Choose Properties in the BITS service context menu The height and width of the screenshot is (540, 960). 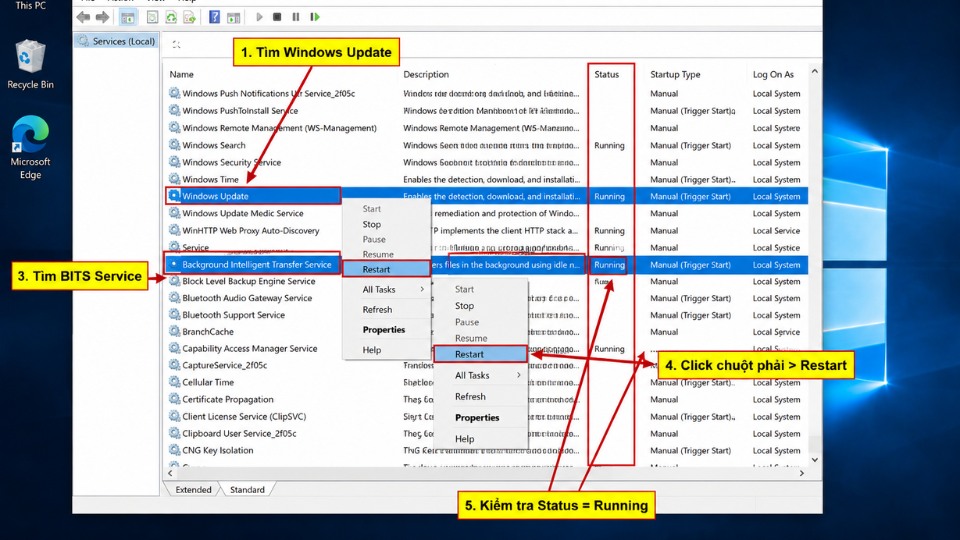(x=480, y=418)
